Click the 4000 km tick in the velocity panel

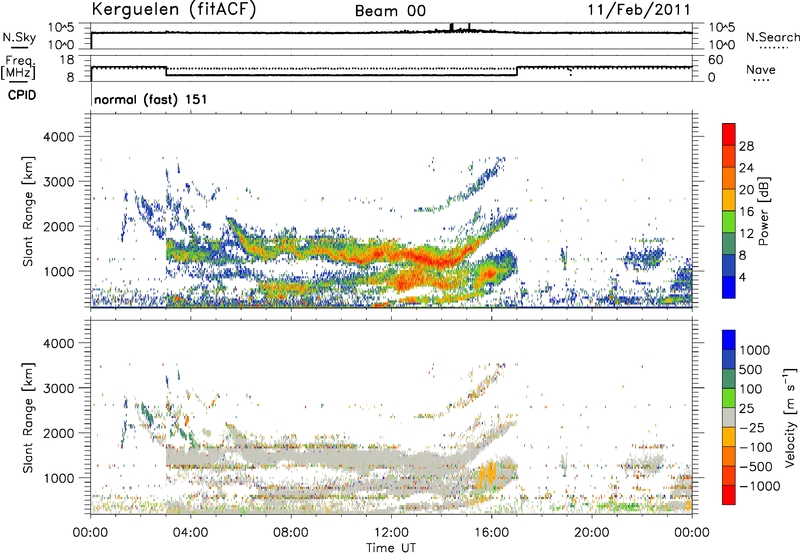click(x=58, y=343)
